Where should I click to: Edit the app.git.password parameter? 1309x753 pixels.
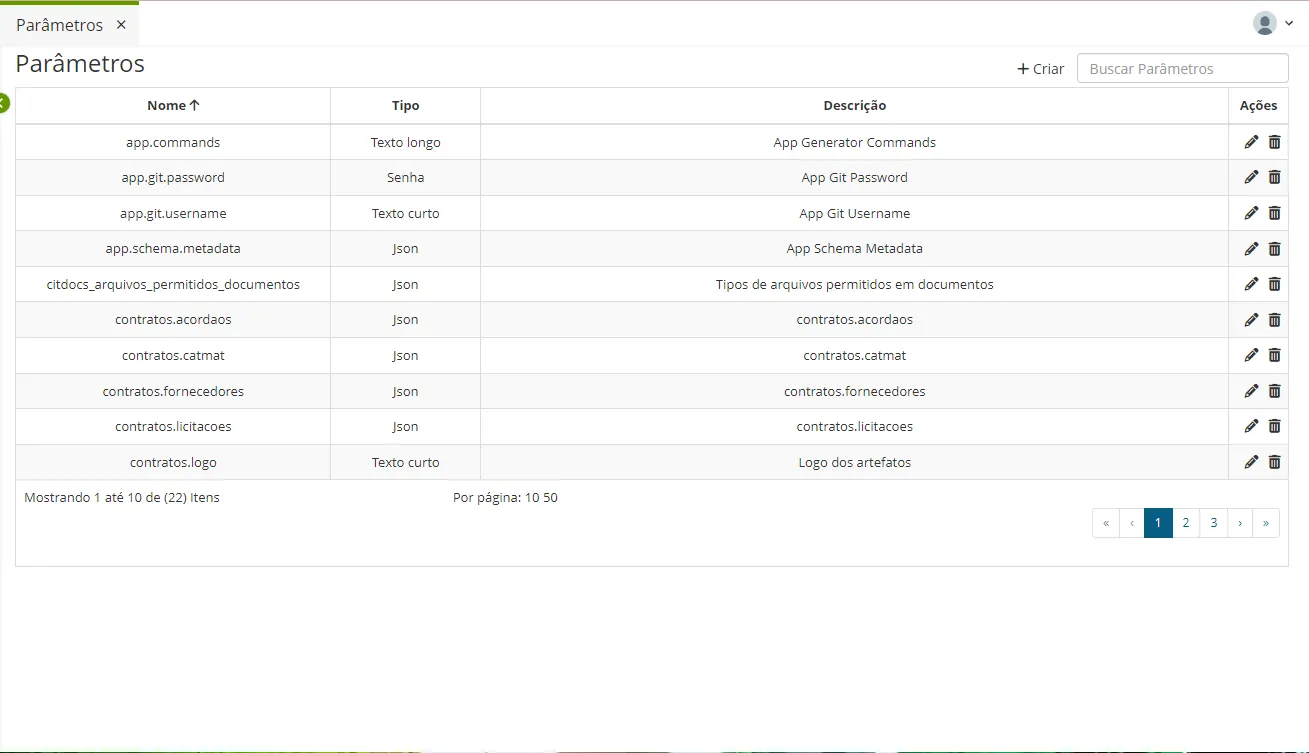(1251, 177)
